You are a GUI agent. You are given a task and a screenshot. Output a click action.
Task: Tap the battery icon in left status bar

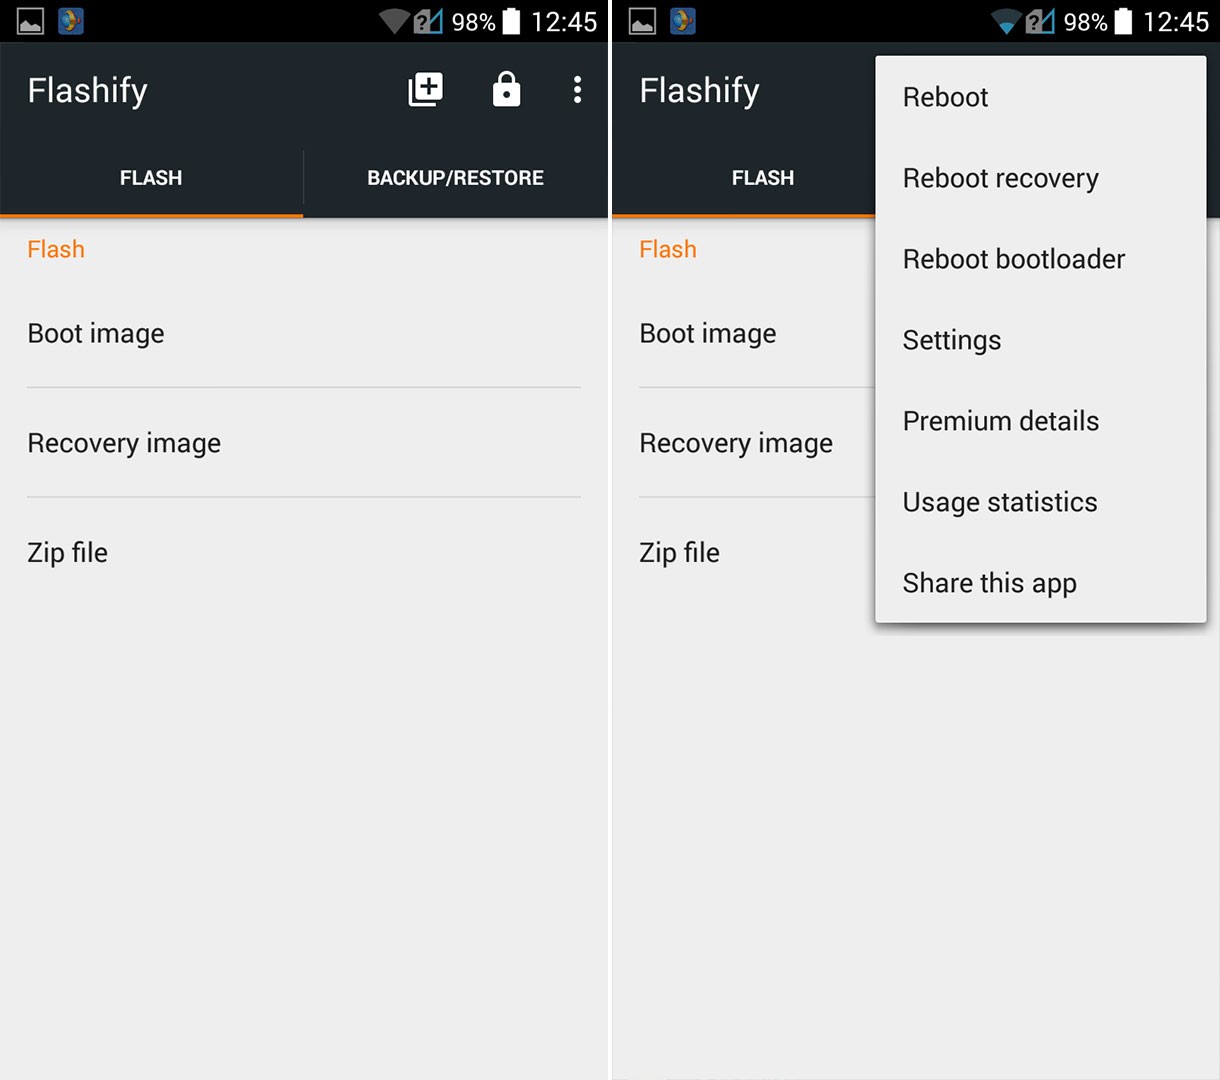[x=511, y=21]
